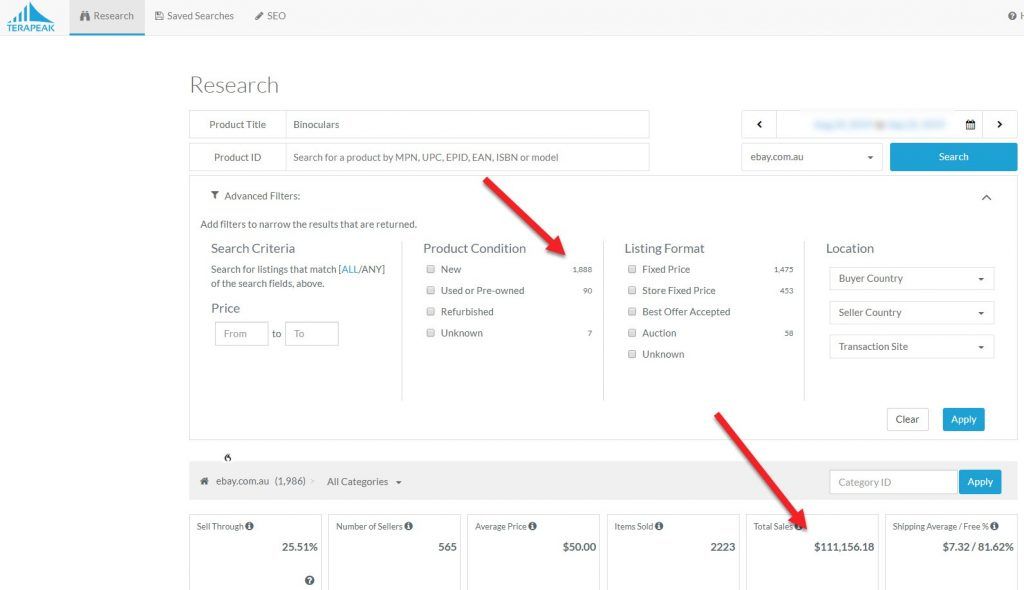Click the blue Search button
This screenshot has height=590, width=1024.
pos(953,157)
